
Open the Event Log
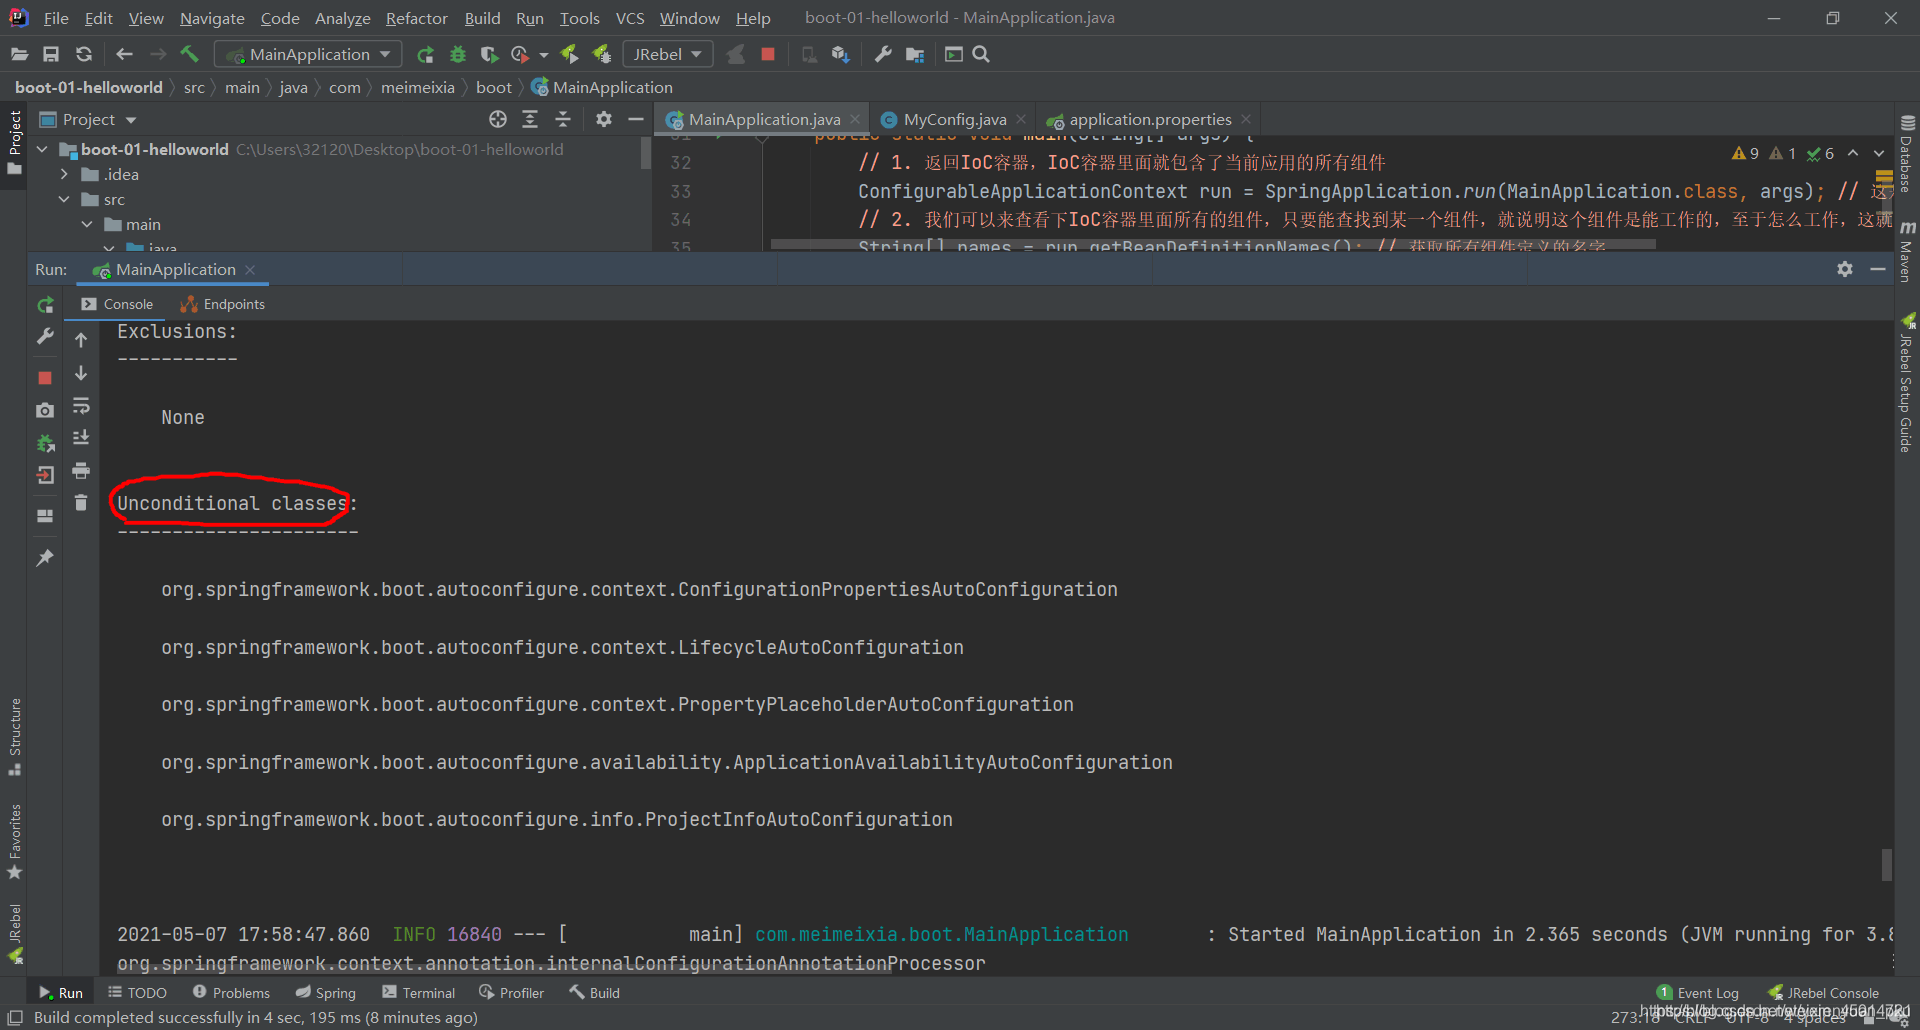coord(1698,992)
